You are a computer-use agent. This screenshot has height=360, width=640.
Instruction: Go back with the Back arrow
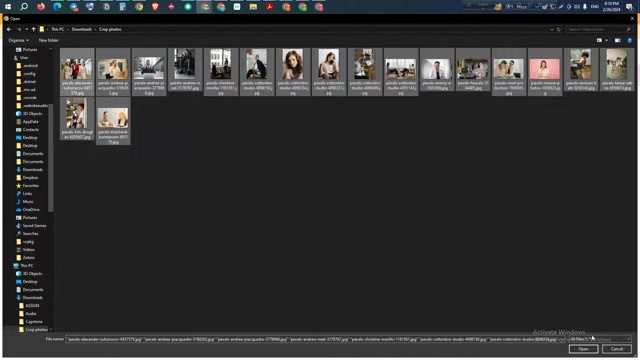coord(9,29)
